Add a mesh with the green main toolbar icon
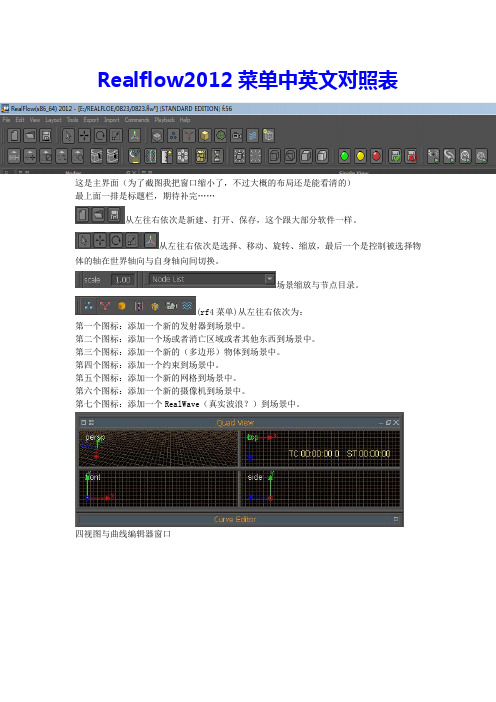496x702 pixels. (221, 135)
